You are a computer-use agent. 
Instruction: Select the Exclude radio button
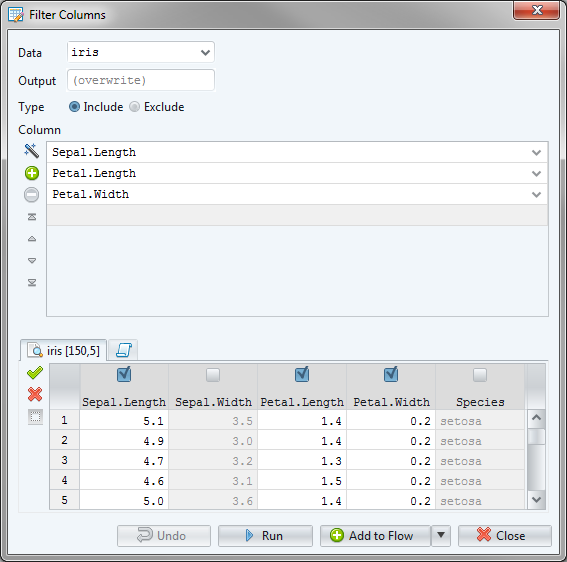tap(135, 107)
